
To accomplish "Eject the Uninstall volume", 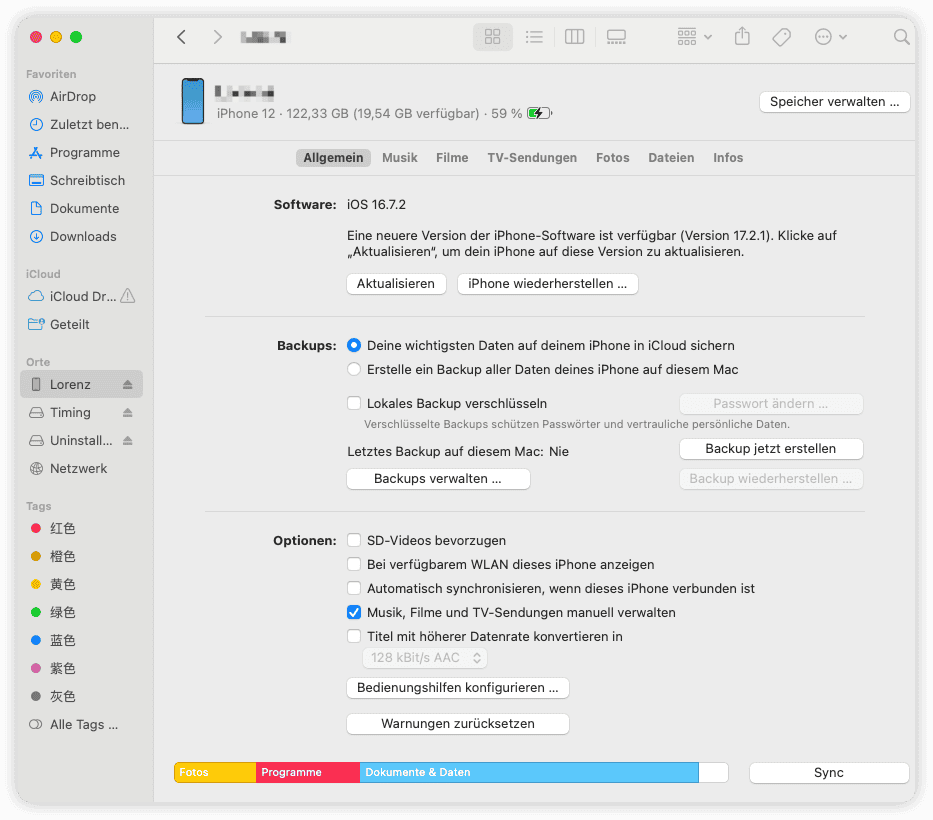I will tap(127, 440).
